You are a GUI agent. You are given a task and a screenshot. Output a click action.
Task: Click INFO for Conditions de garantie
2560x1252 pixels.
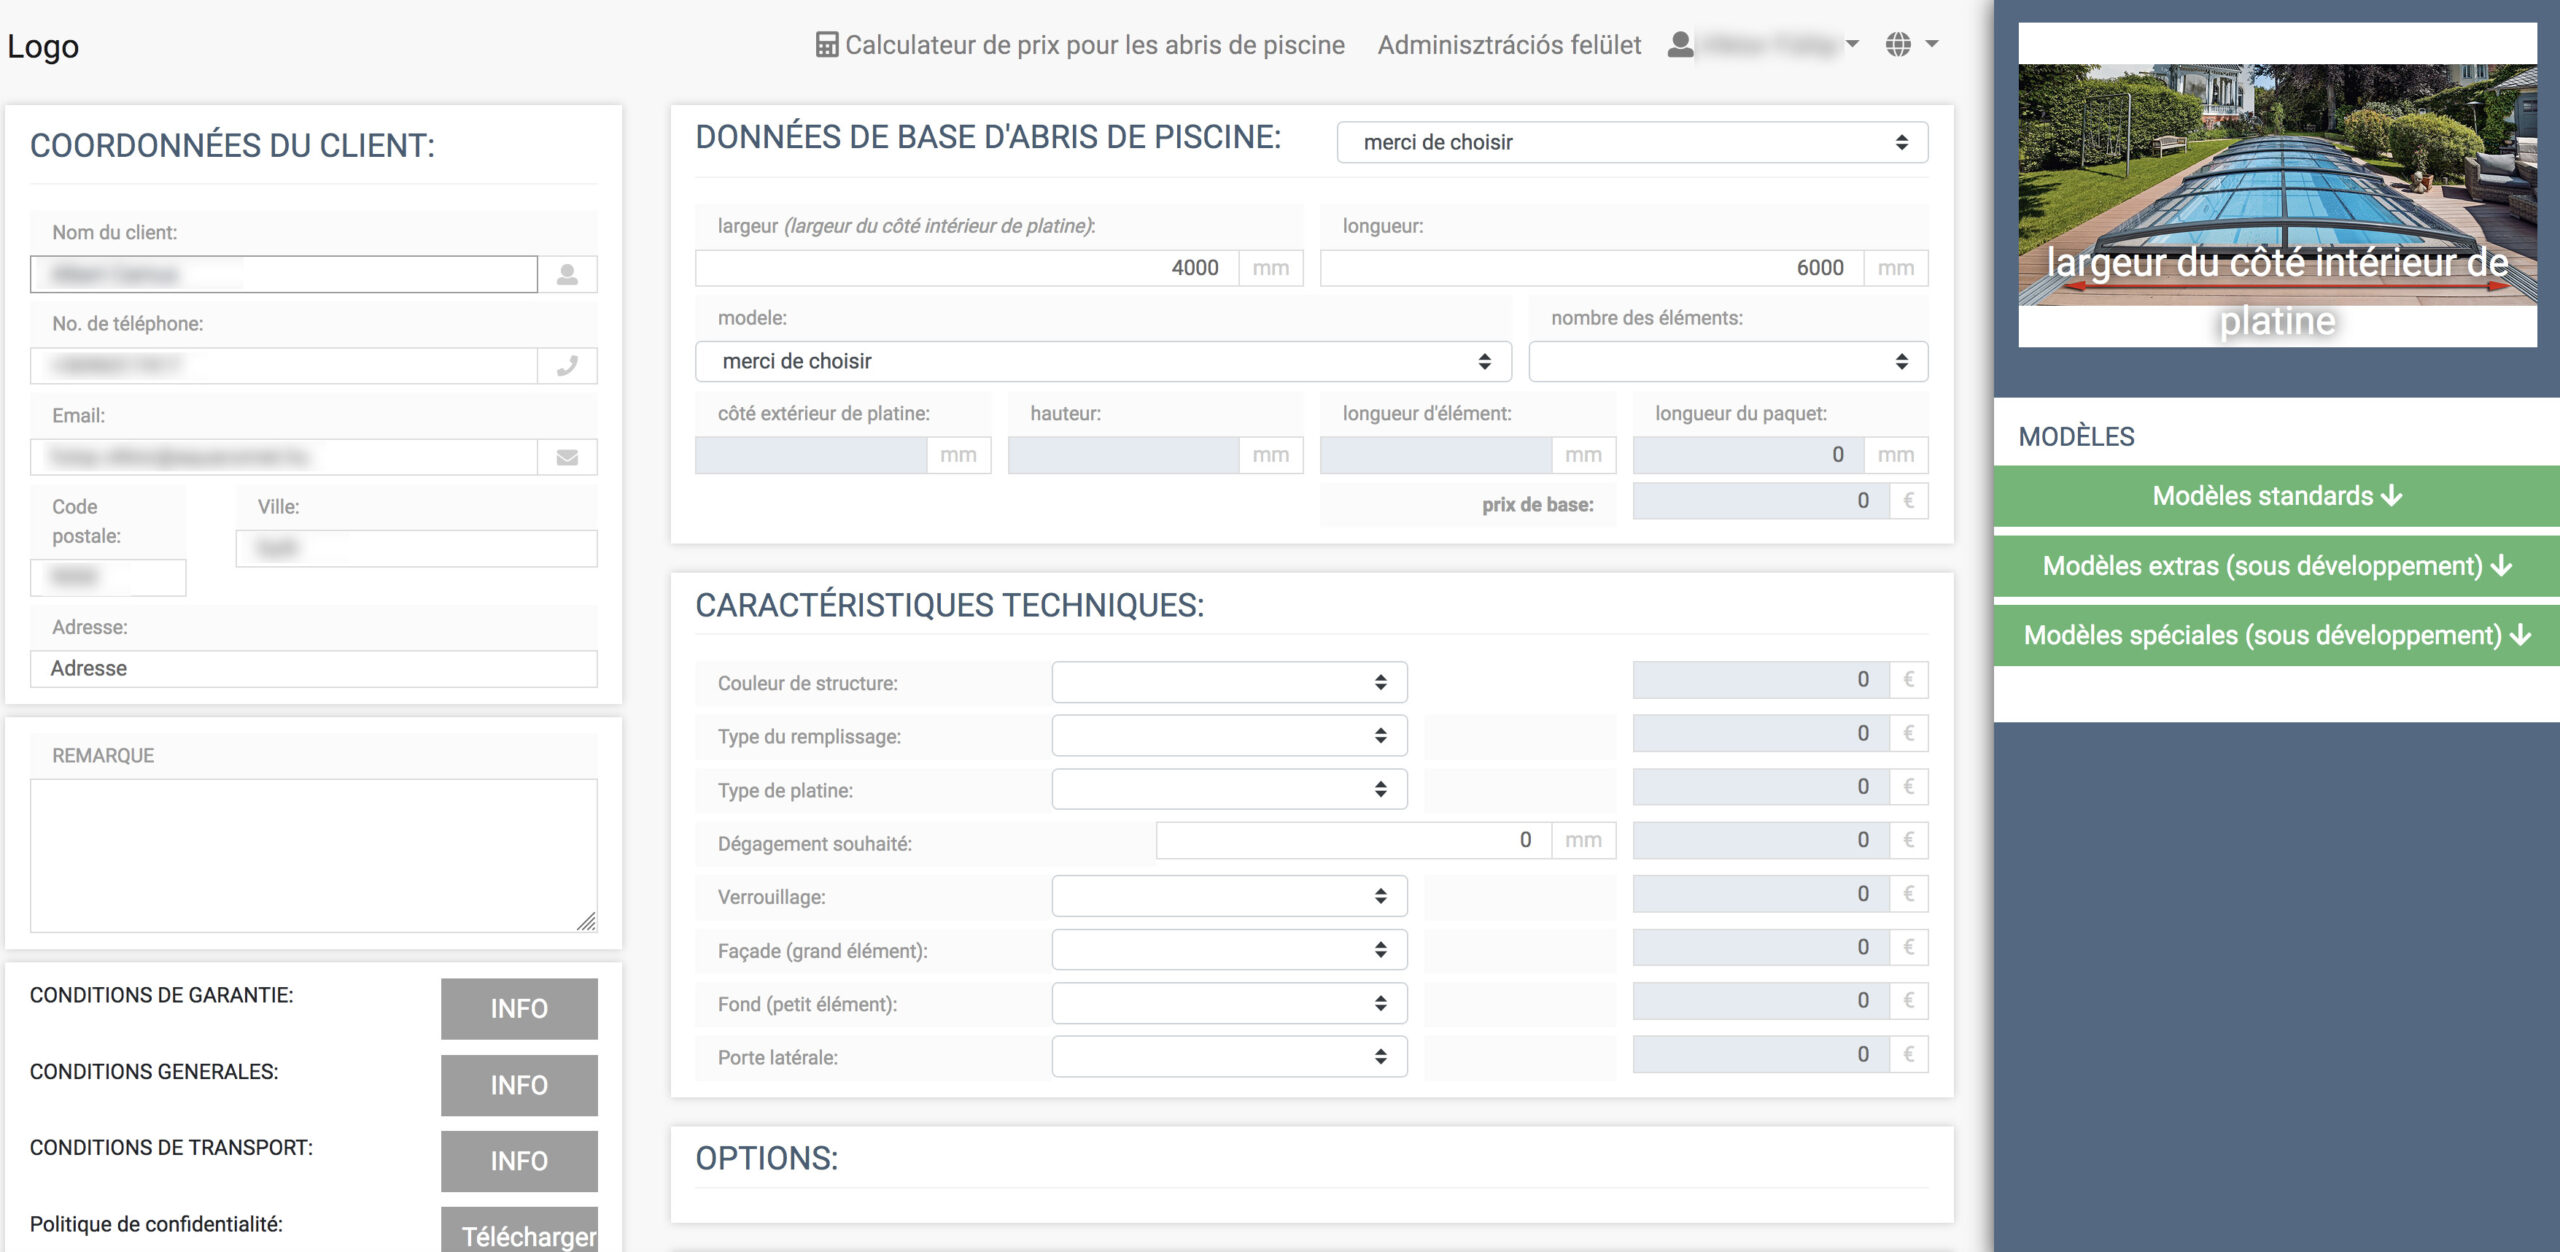[519, 1008]
